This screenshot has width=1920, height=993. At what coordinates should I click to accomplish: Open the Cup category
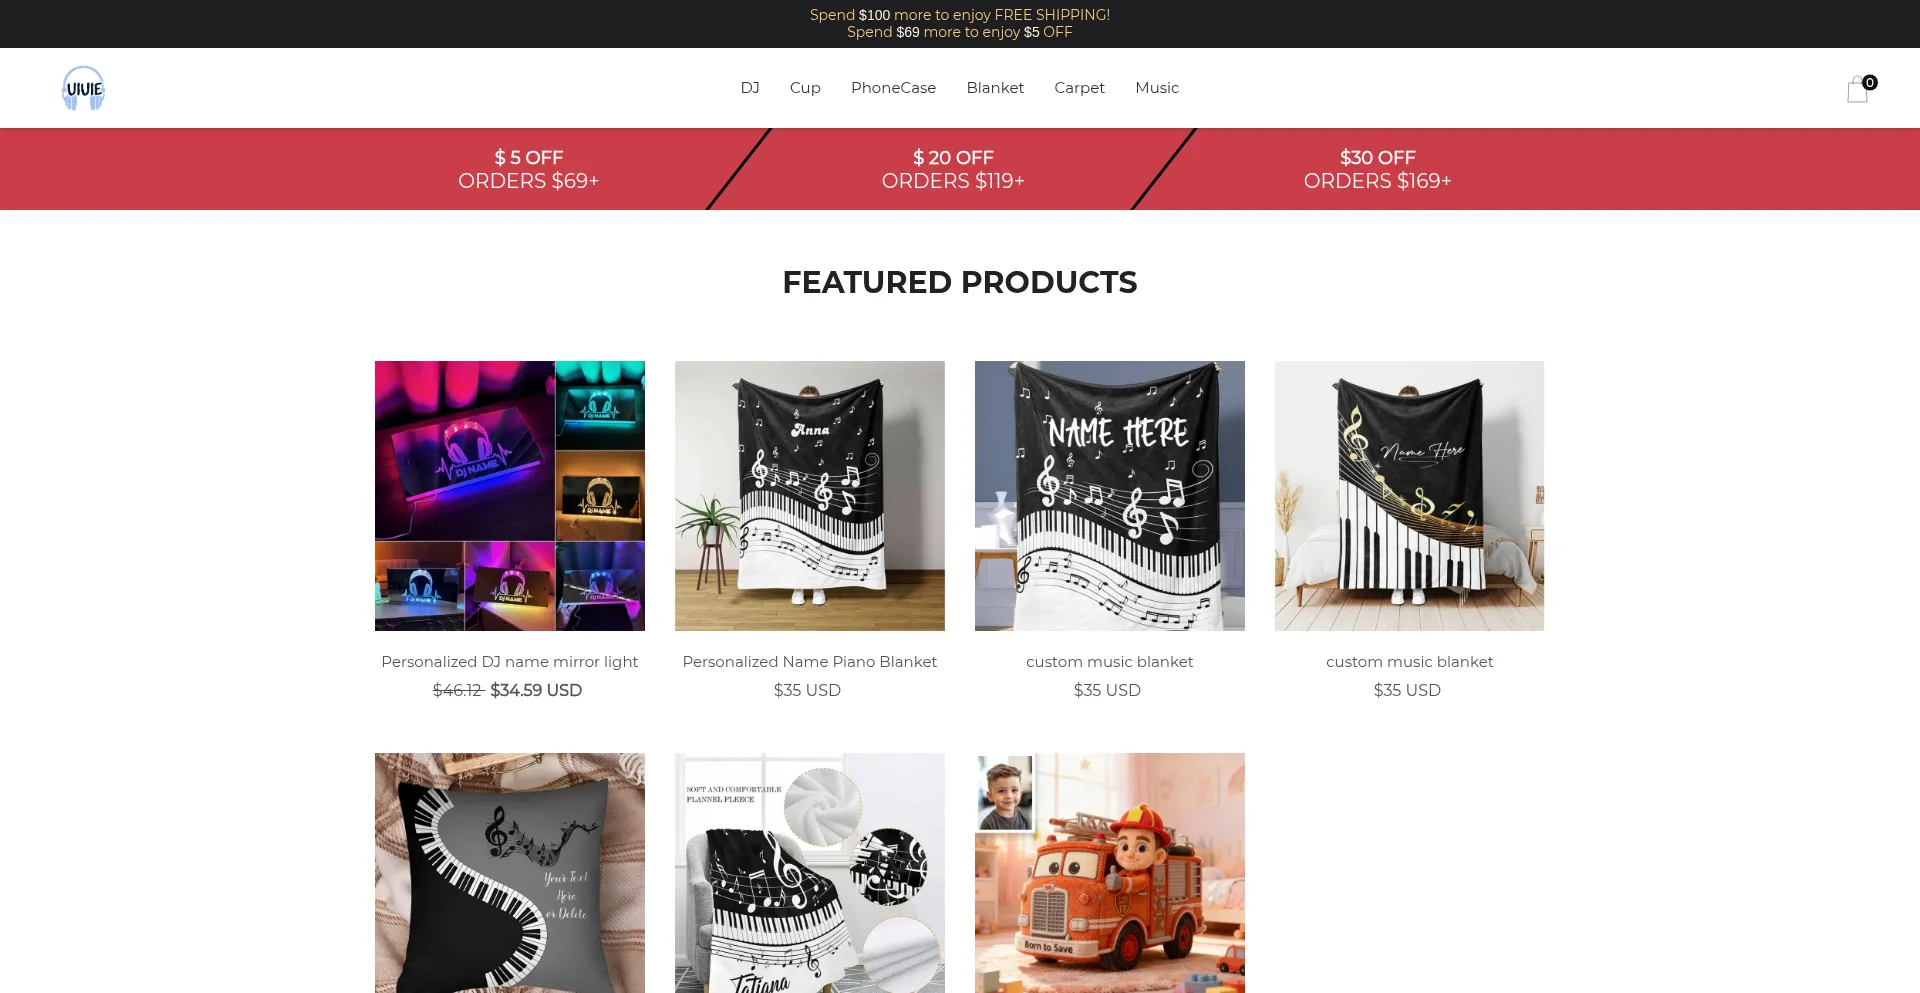point(805,88)
